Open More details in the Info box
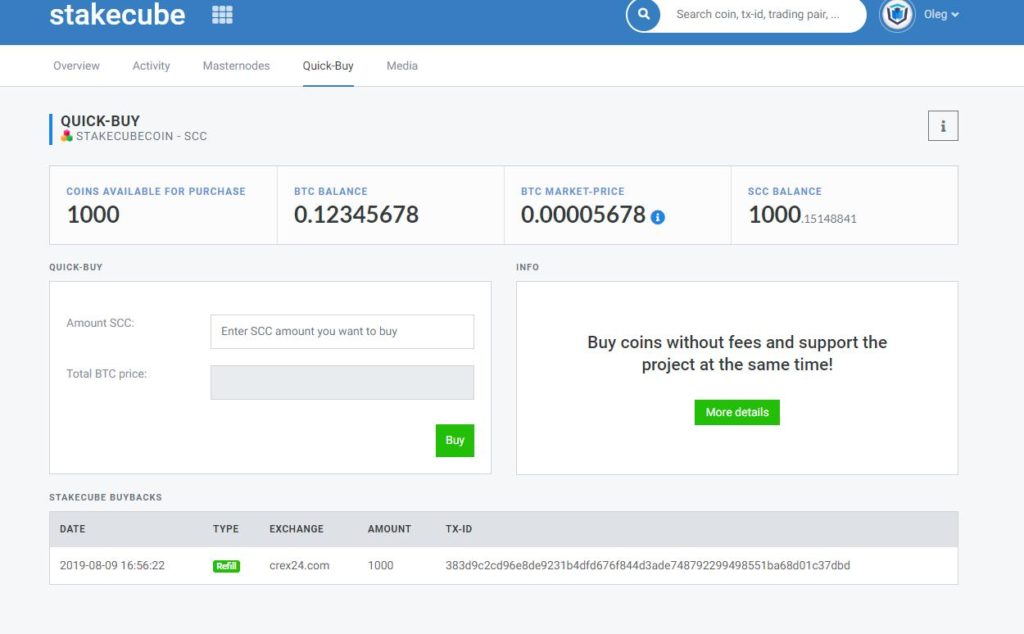This screenshot has height=634, width=1024. pyautogui.click(x=737, y=412)
